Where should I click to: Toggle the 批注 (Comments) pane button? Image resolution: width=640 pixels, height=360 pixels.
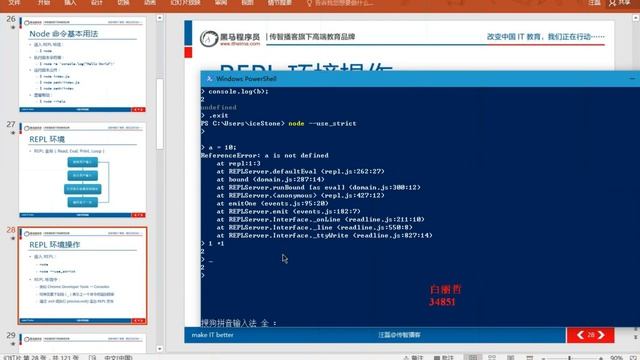(444, 358)
